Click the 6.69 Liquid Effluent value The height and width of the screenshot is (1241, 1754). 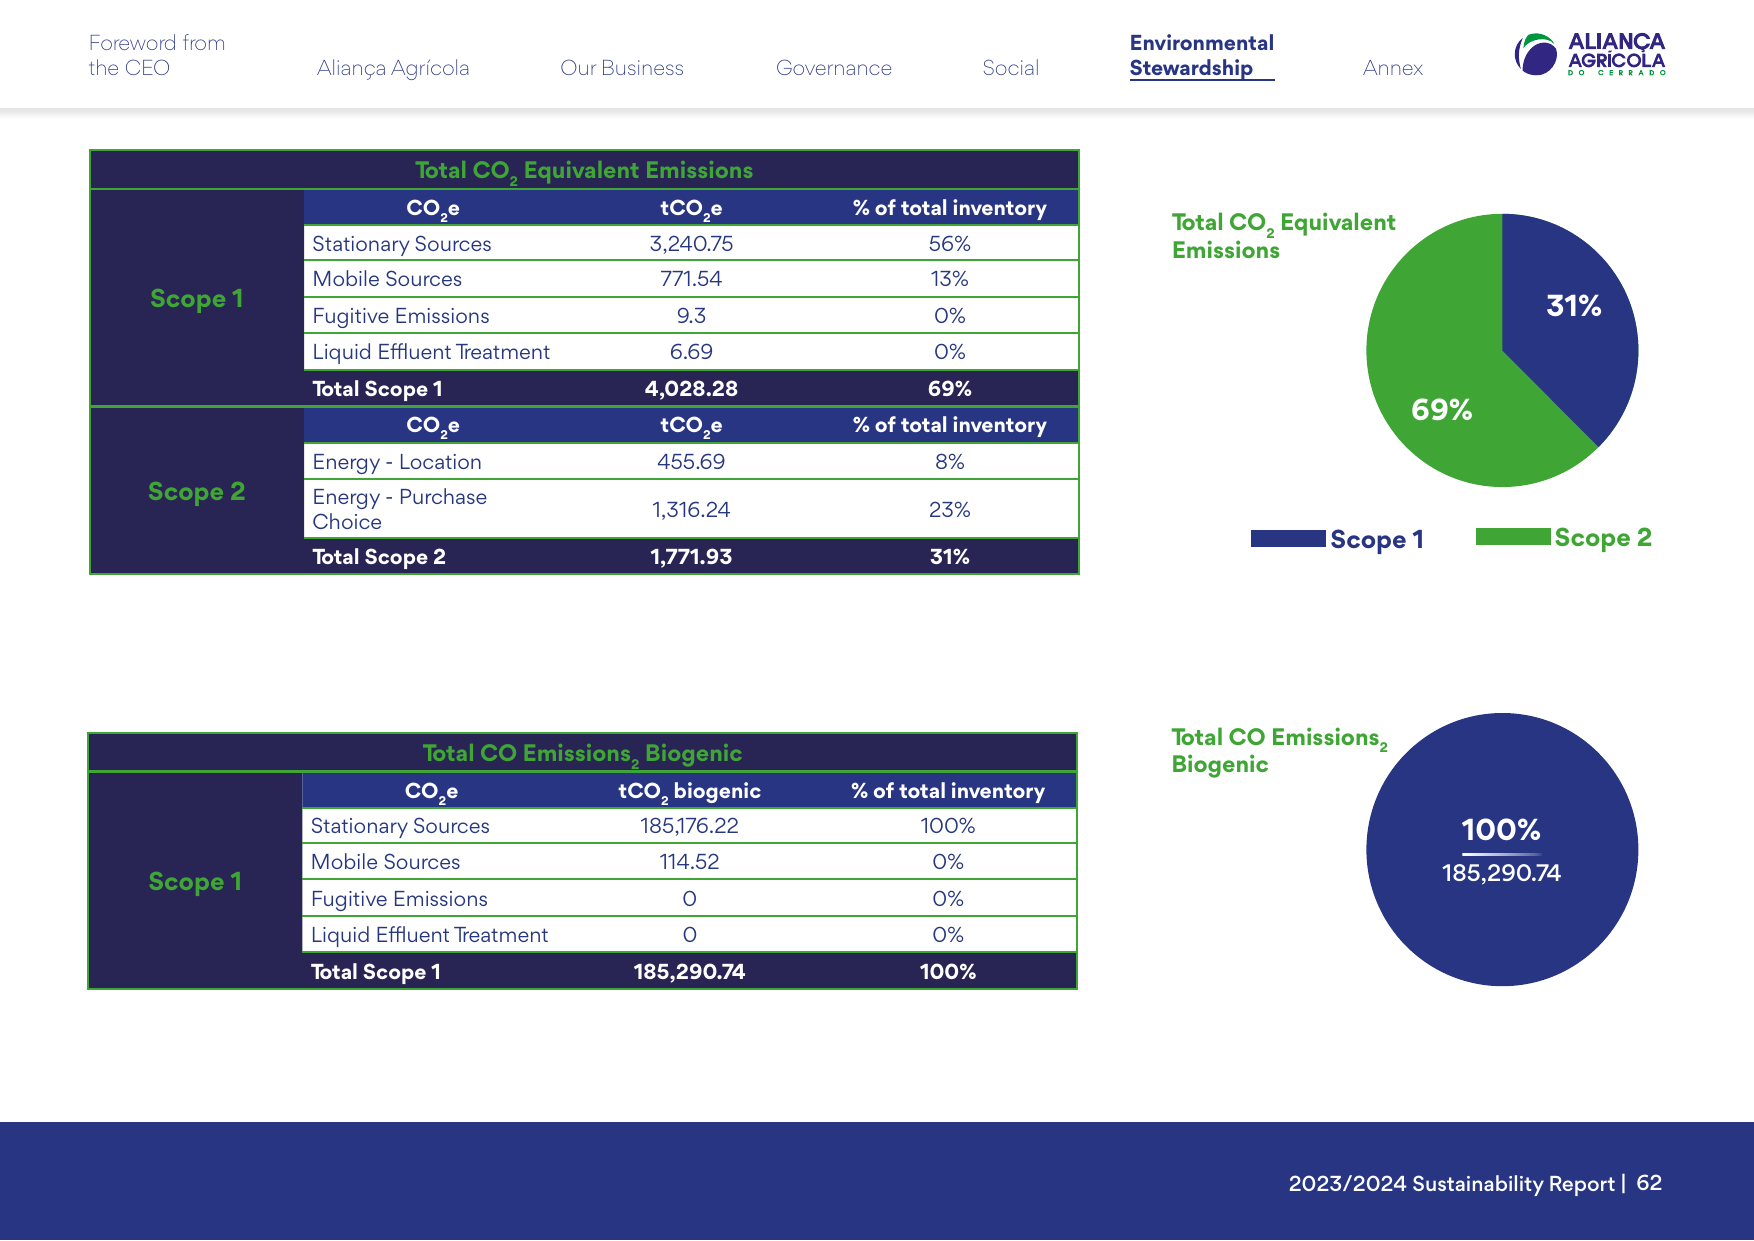pyautogui.click(x=691, y=352)
